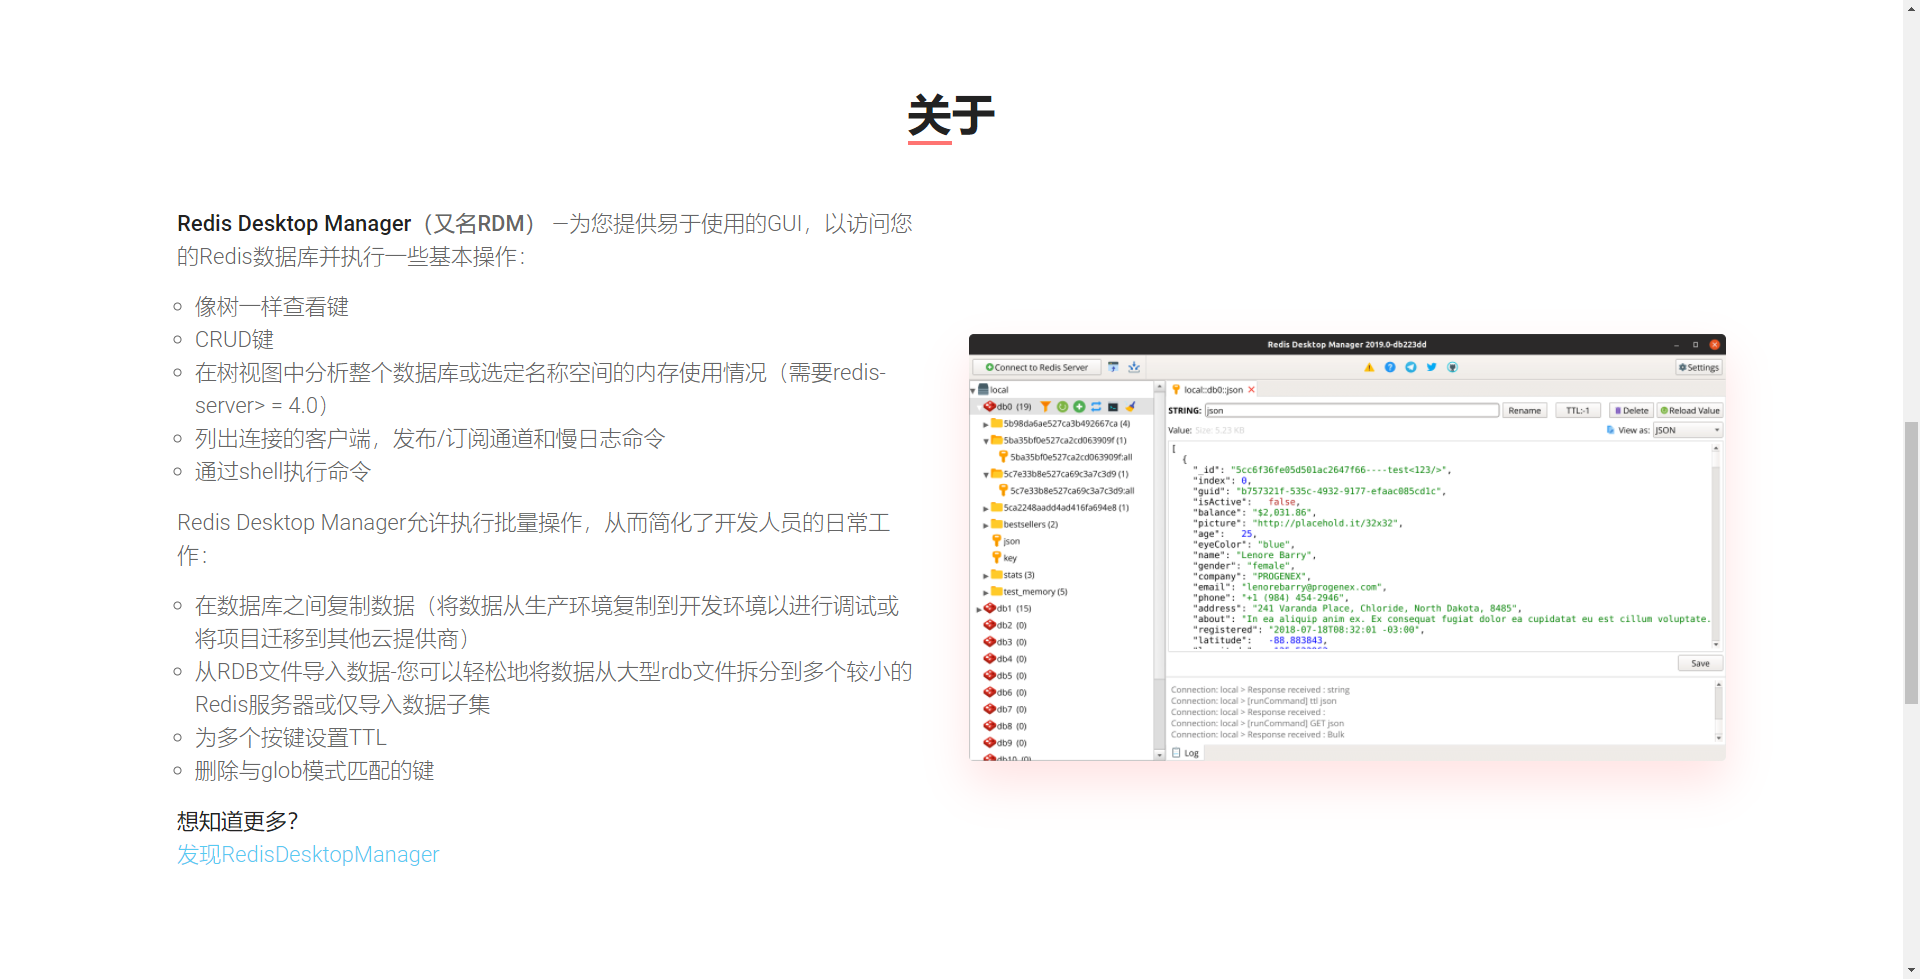This screenshot has height=979, width=1920.
Task: Click the broom bulk-delete icon on db0
Action: [x=1130, y=407]
